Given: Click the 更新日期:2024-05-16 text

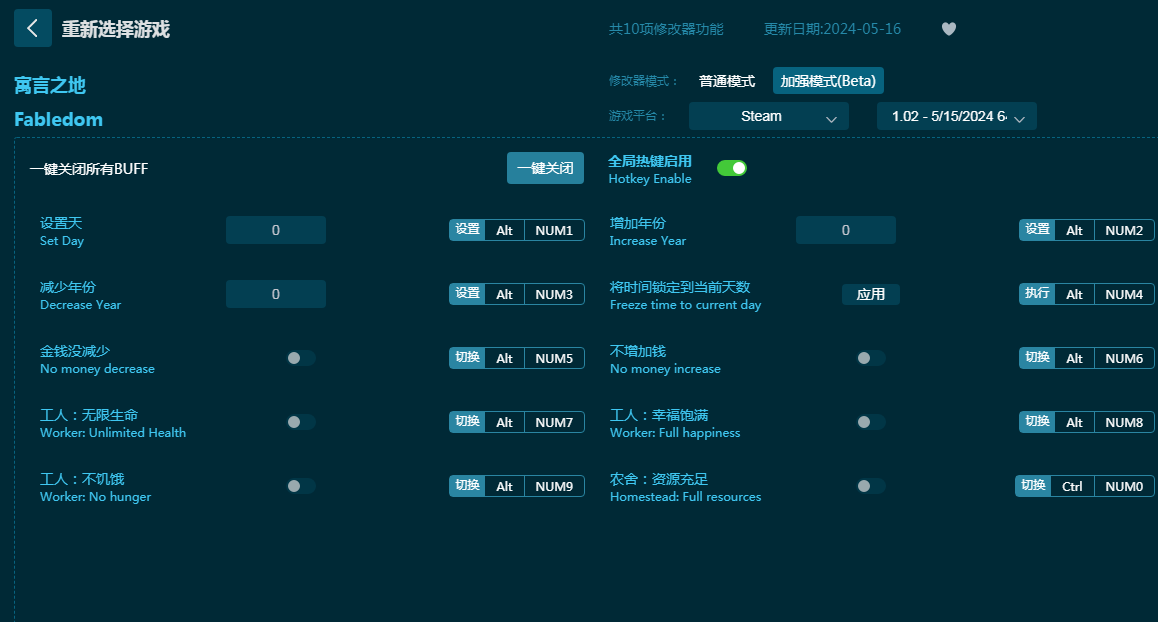Looking at the screenshot, I should pyautogui.click(x=832, y=29).
